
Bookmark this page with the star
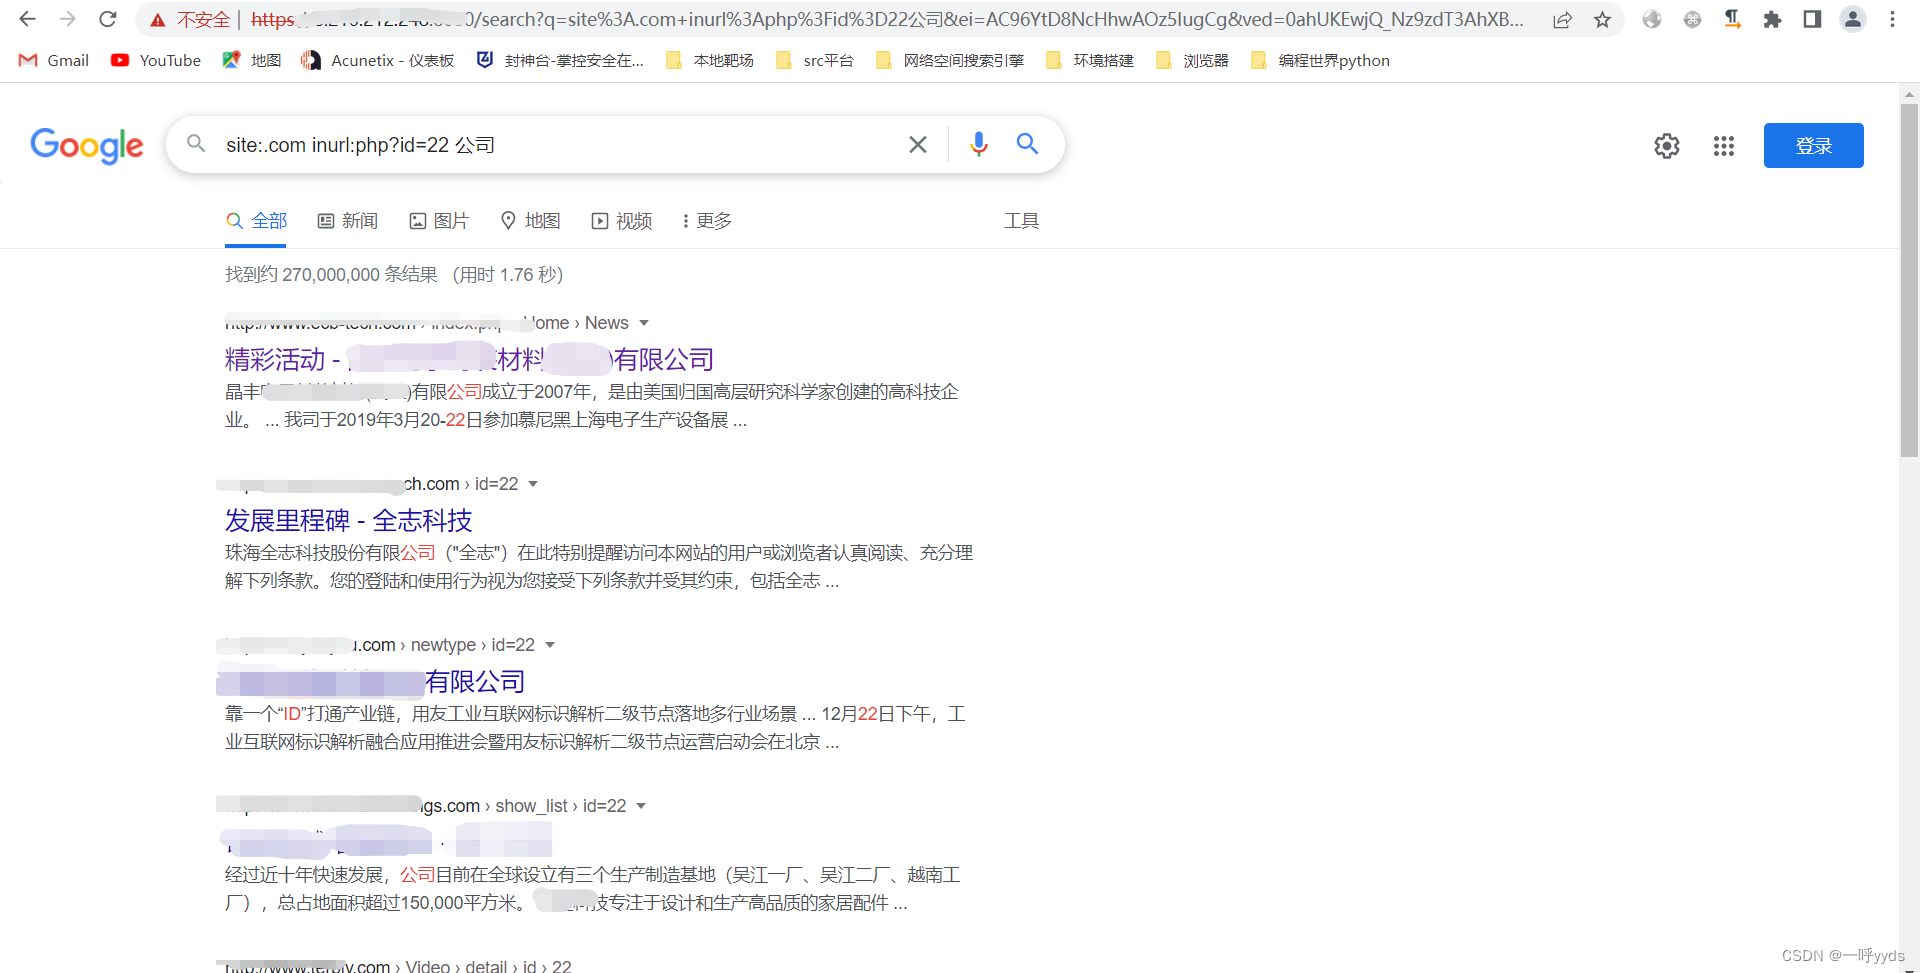[1603, 20]
